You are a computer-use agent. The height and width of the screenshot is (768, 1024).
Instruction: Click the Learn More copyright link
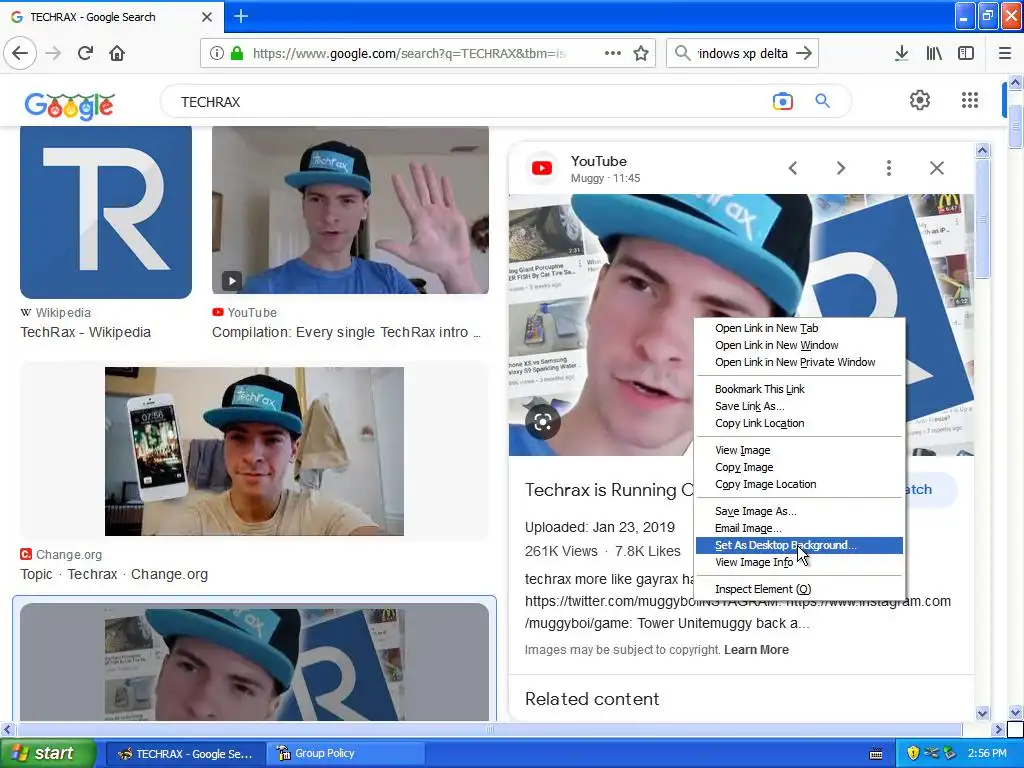[x=756, y=650]
